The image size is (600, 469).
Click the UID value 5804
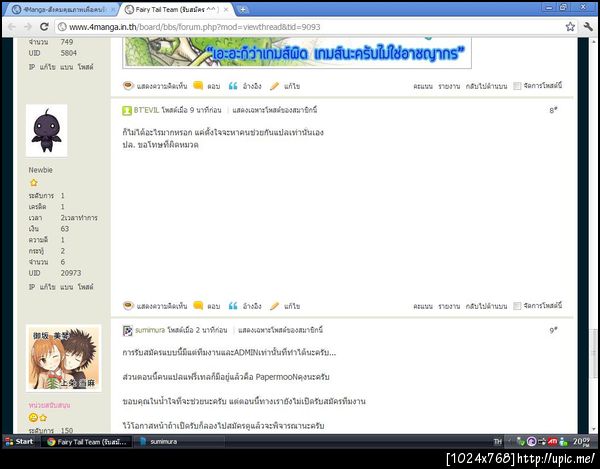(x=68, y=53)
